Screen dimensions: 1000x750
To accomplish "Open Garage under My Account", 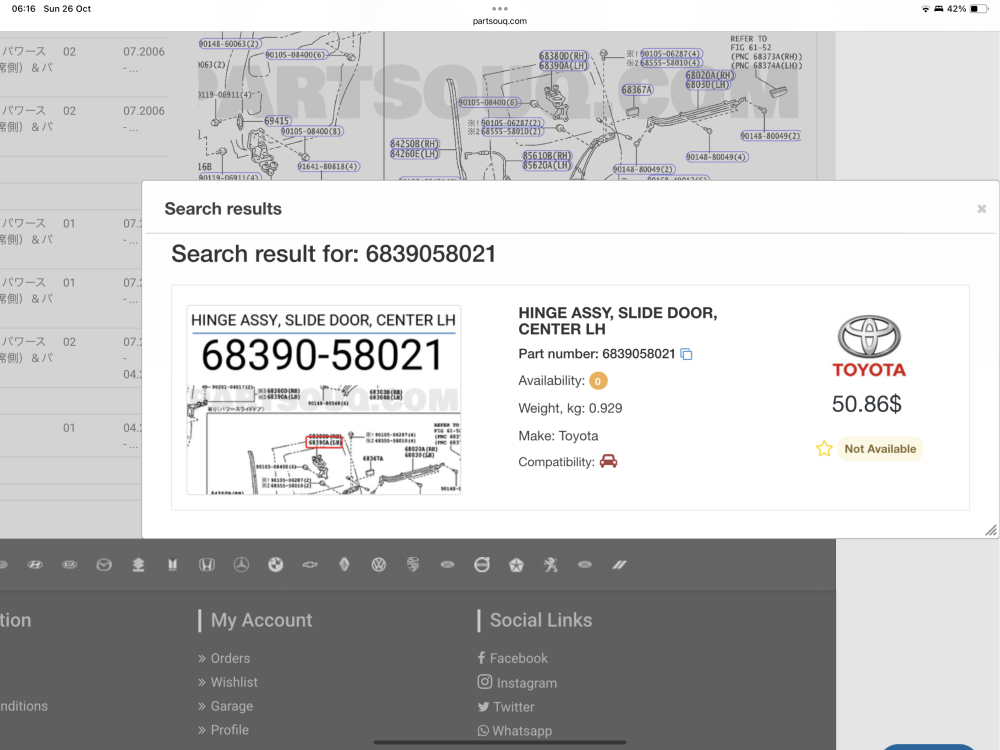I will pyautogui.click(x=232, y=706).
